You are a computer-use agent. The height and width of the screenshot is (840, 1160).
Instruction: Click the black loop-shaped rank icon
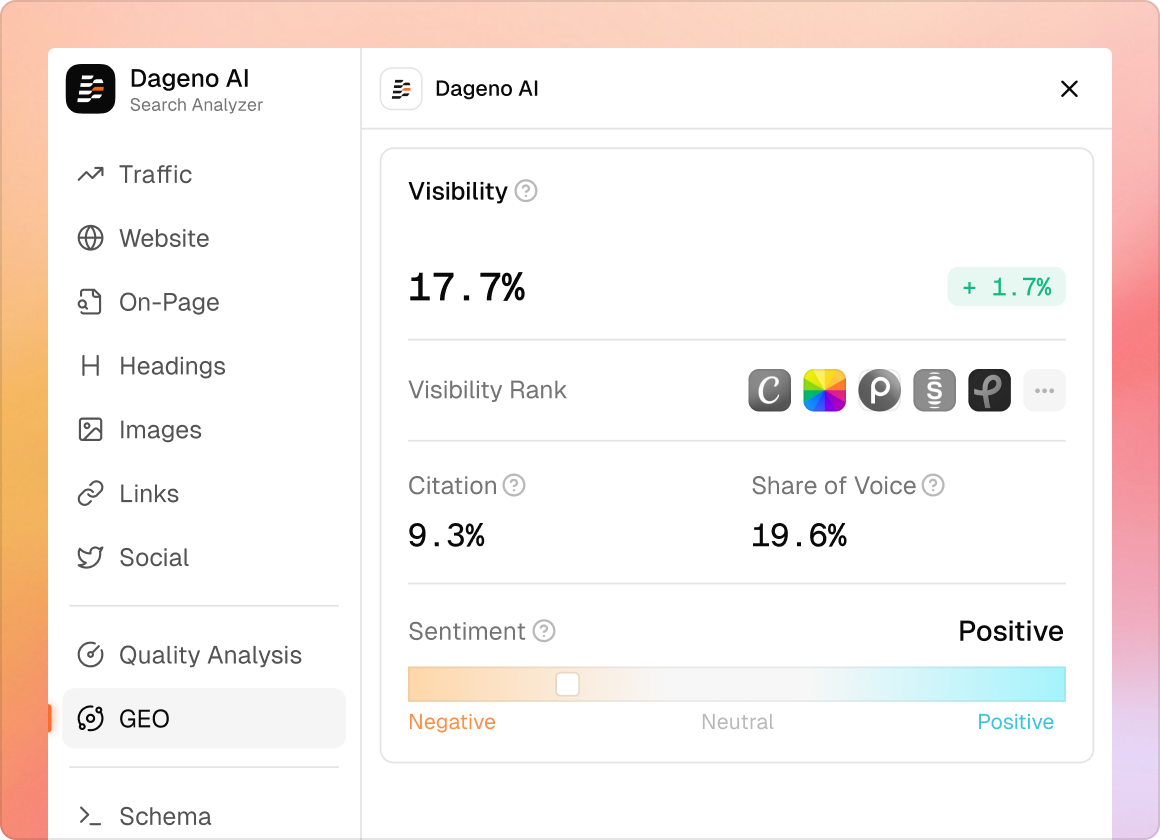pyautogui.click(x=989, y=390)
